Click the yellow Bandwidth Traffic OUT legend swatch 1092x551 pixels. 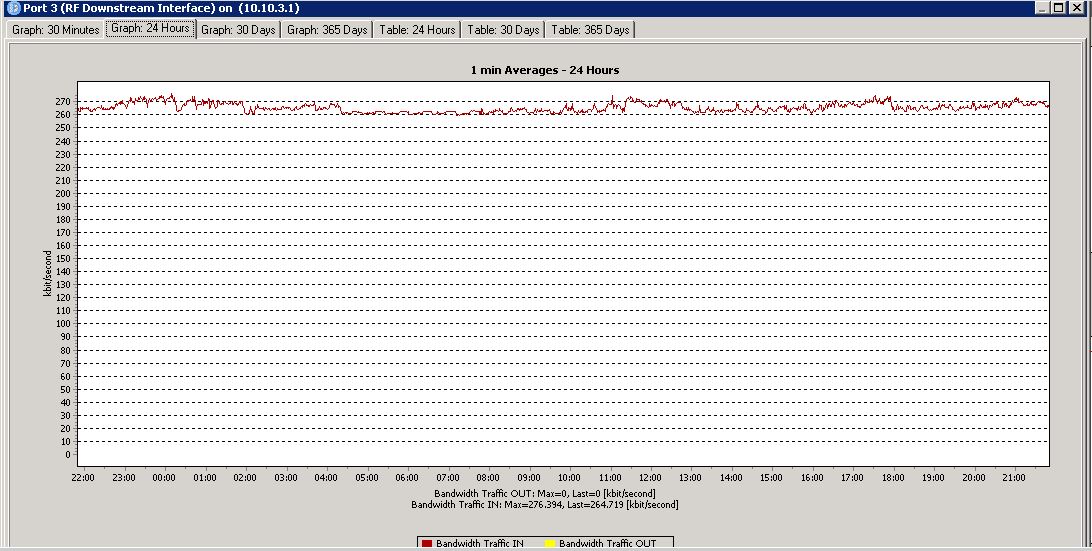coord(550,544)
